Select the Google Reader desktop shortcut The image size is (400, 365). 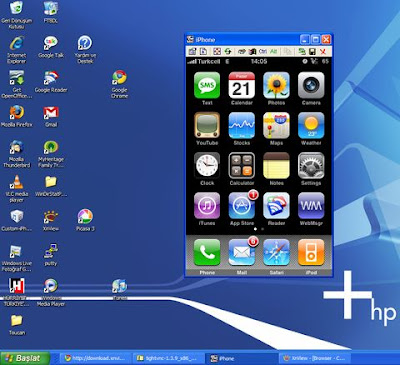point(51,82)
